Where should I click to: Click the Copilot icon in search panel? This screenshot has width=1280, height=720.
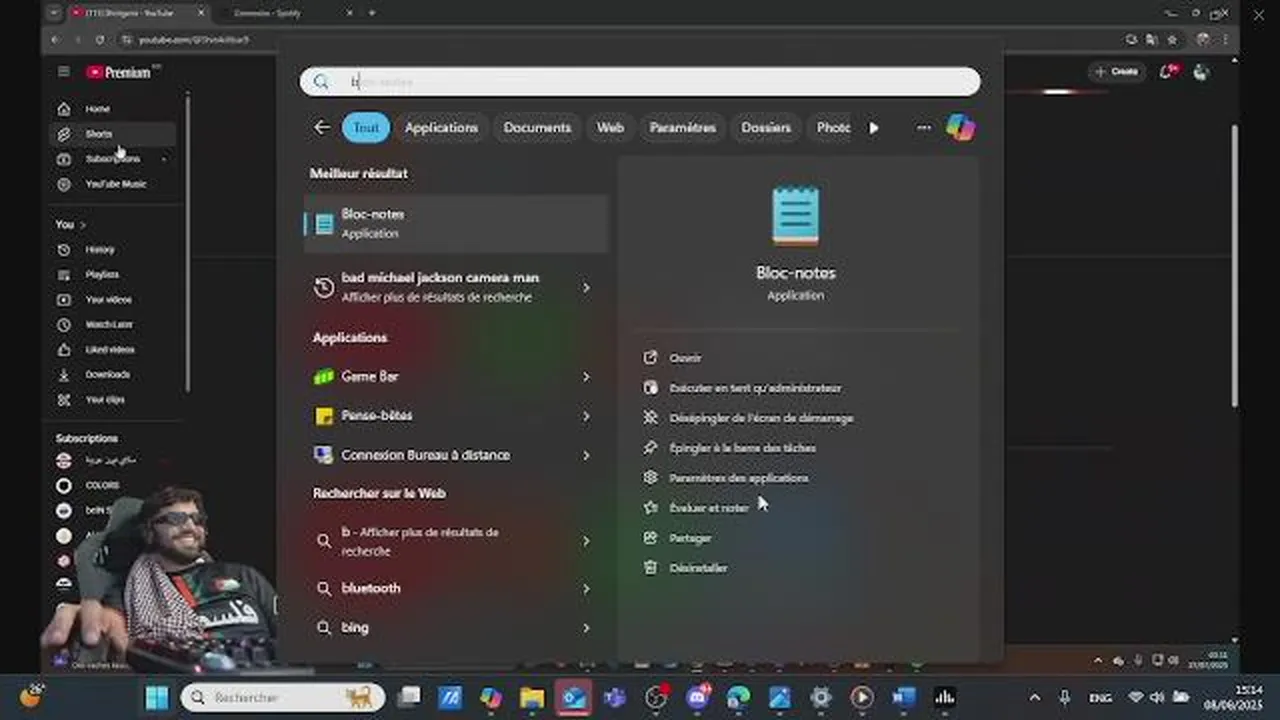960,128
